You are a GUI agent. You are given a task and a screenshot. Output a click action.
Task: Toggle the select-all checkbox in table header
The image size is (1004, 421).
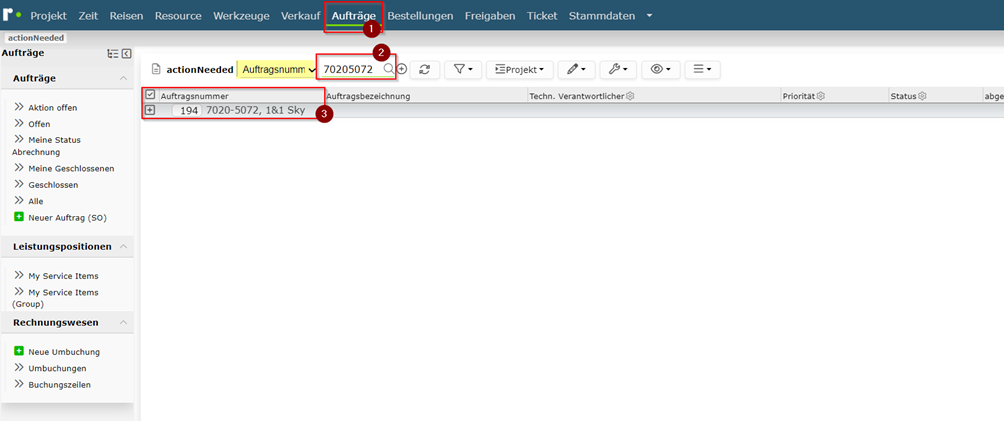point(150,95)
